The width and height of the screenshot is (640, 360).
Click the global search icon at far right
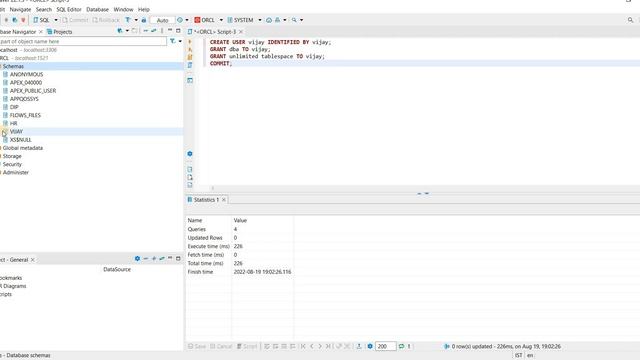pos(630,20)
